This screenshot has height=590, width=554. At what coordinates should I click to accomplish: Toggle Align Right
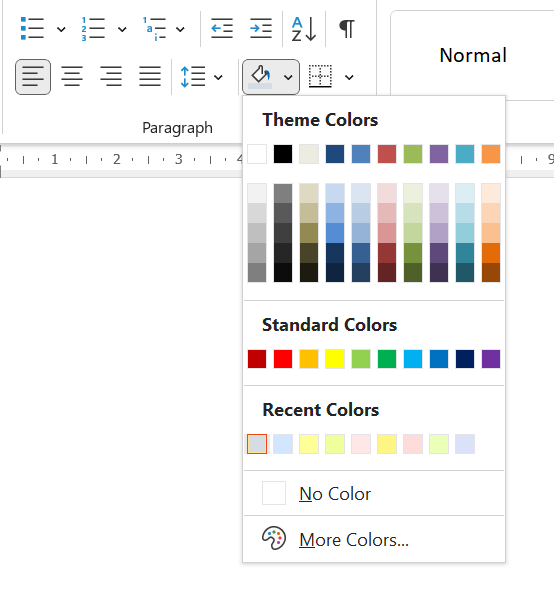pos(111,76)
